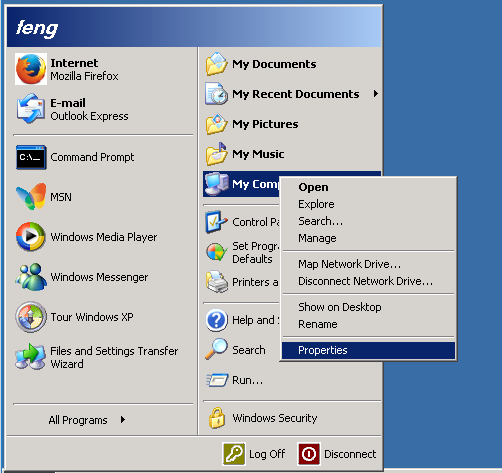
Task: Open Files and Settings Transfer Wizard icon
Action: (31, 357)
